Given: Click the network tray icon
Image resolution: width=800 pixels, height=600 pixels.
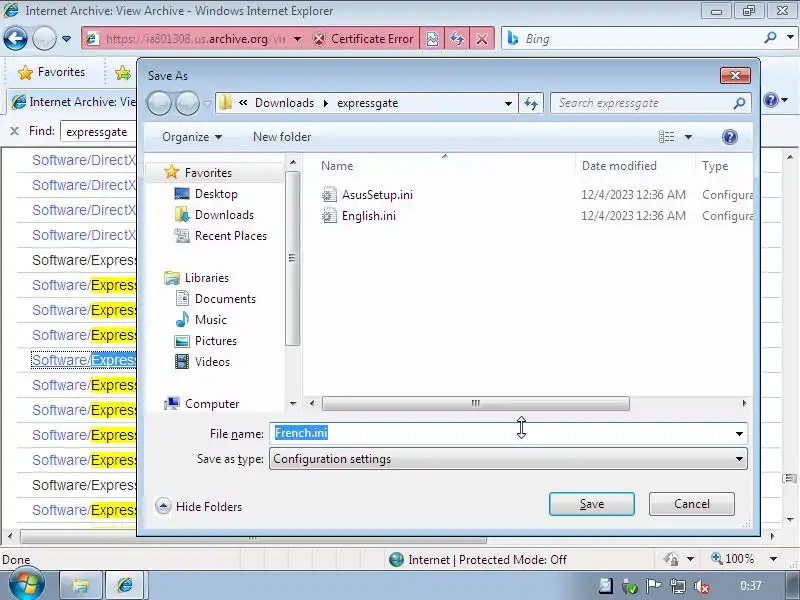Looking at the screenshot, I should (x=678, y=586).
